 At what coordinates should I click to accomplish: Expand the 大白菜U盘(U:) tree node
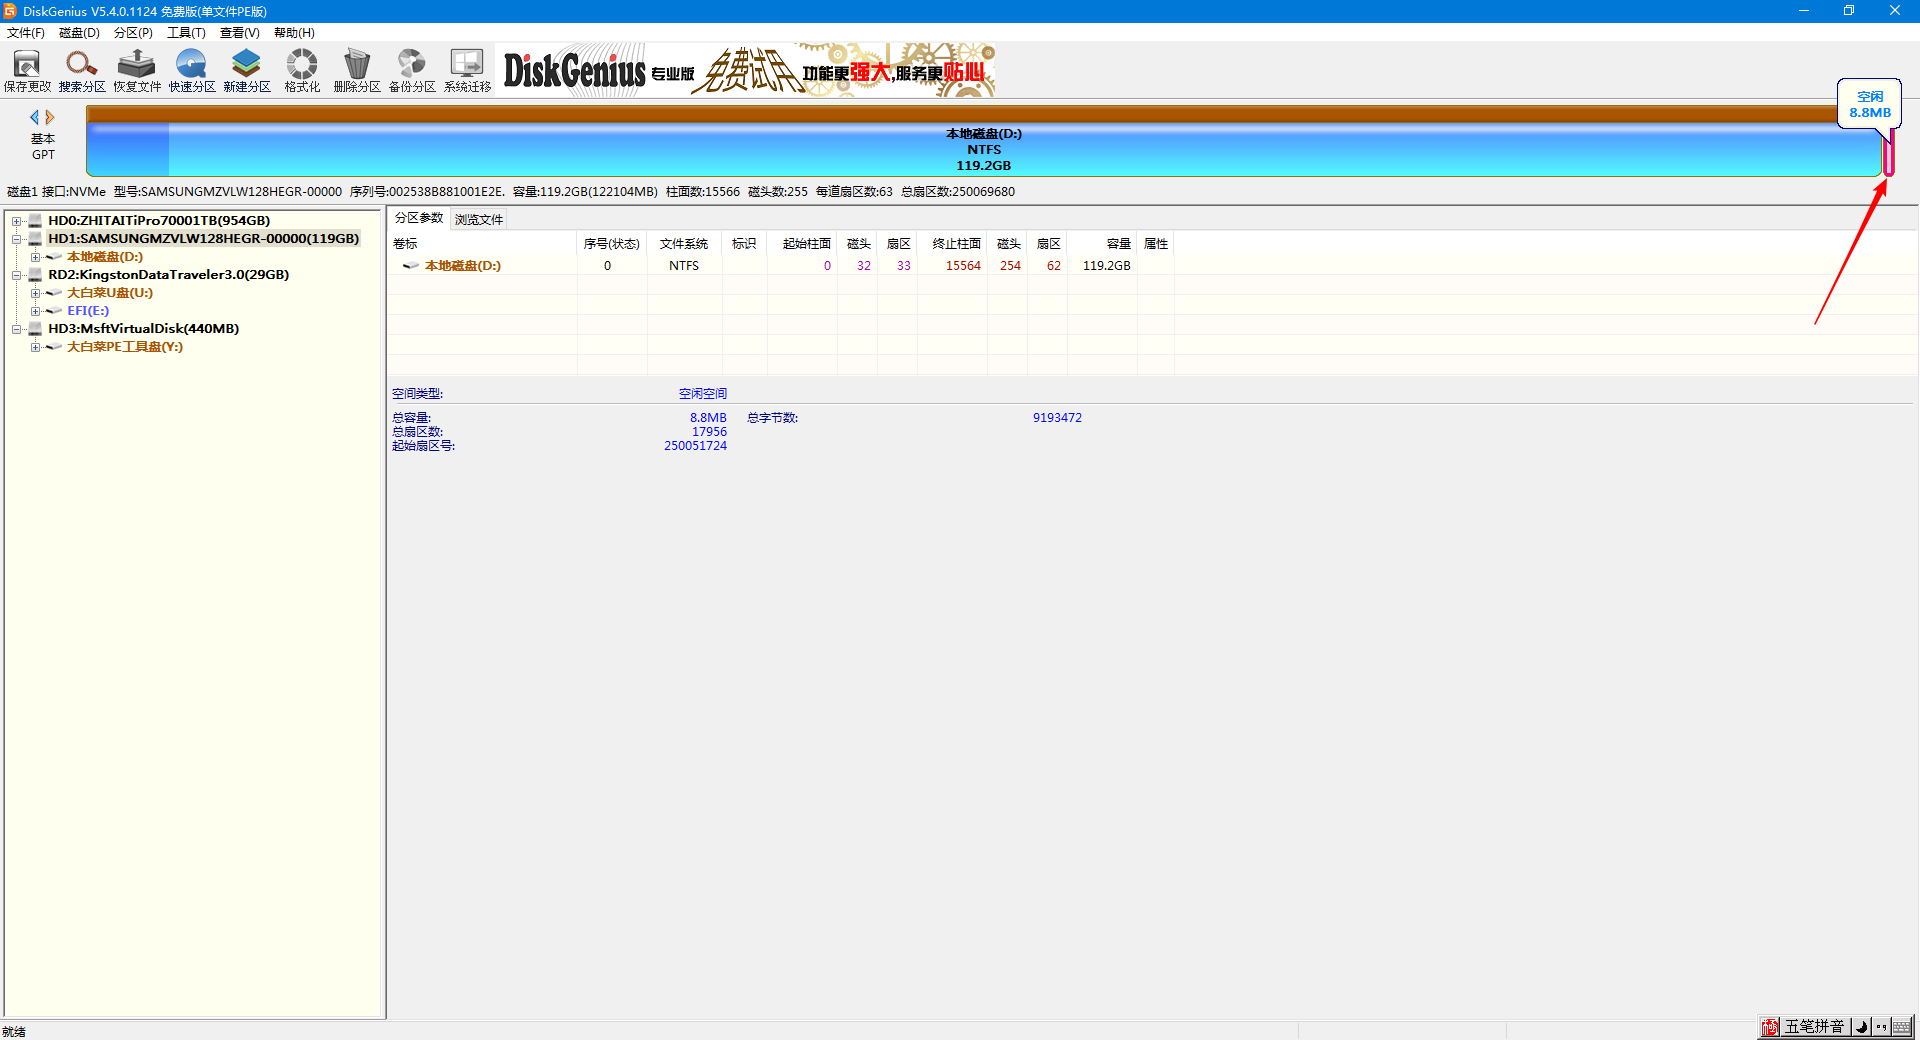35,293
